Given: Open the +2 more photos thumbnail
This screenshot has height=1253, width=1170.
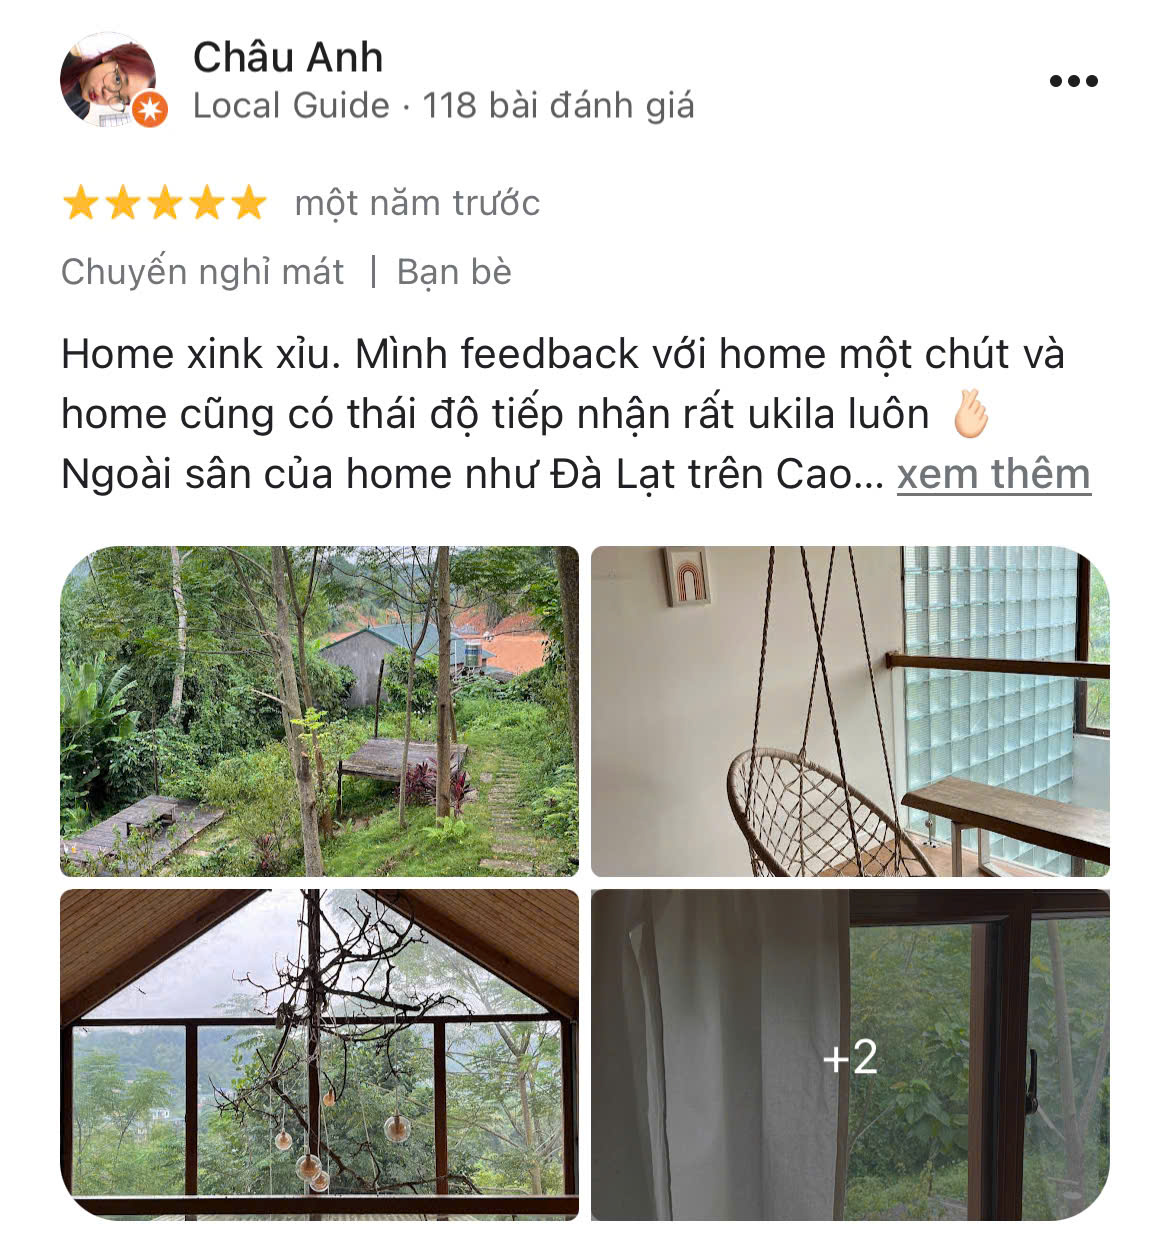Looking at the screenshot, I should [850, 1054].
